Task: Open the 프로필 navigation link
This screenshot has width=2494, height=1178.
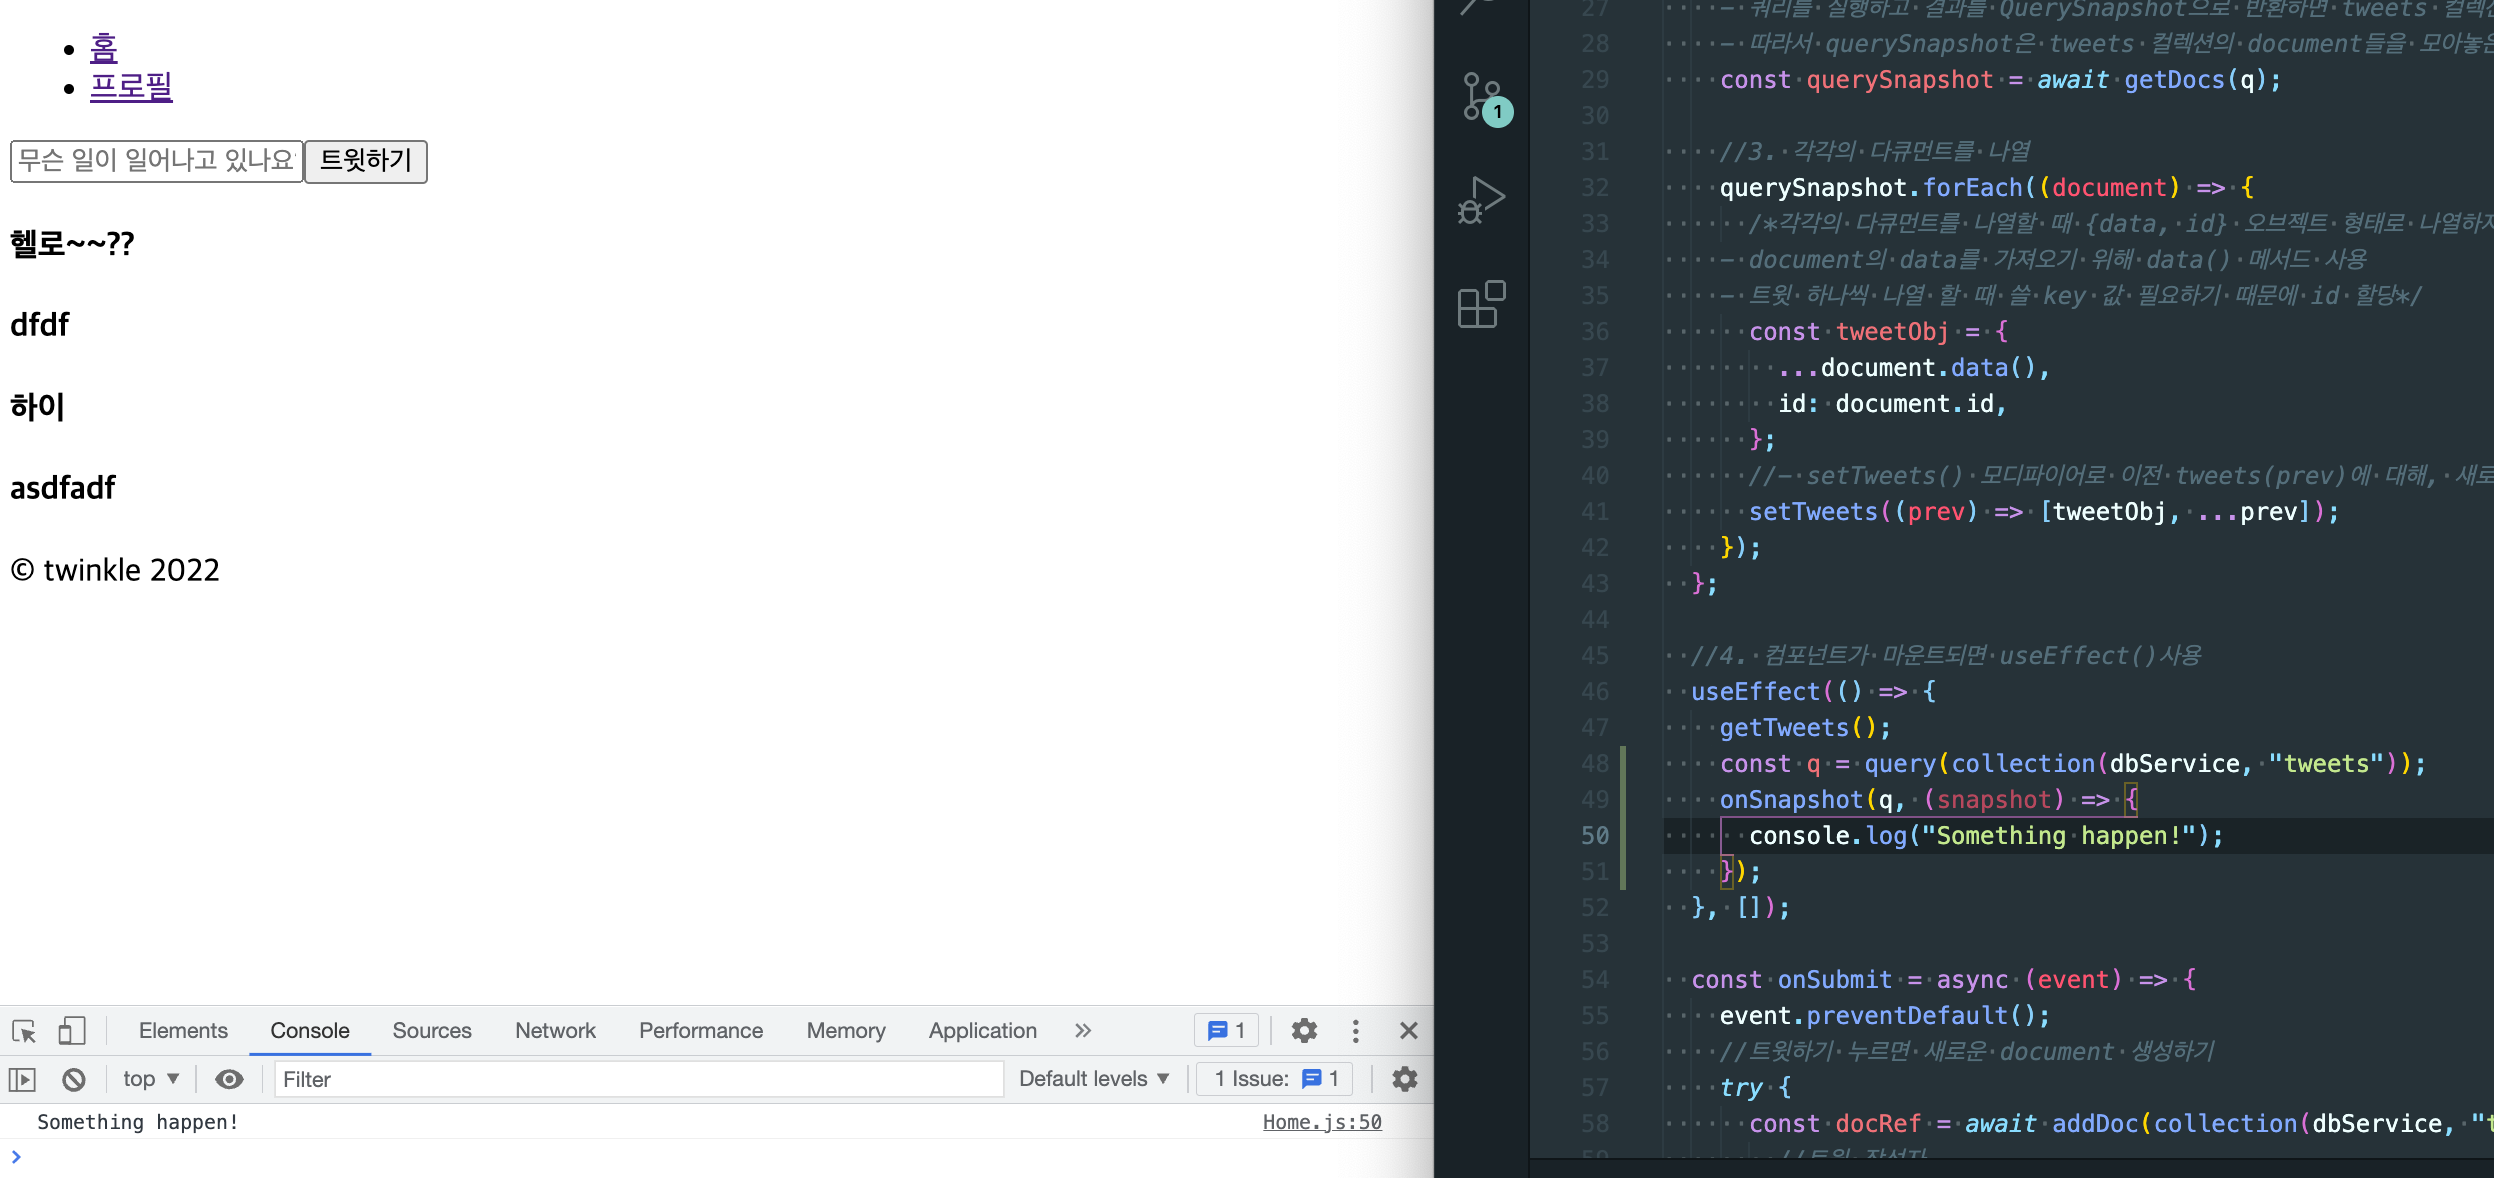Action: (x=131, y=86)
